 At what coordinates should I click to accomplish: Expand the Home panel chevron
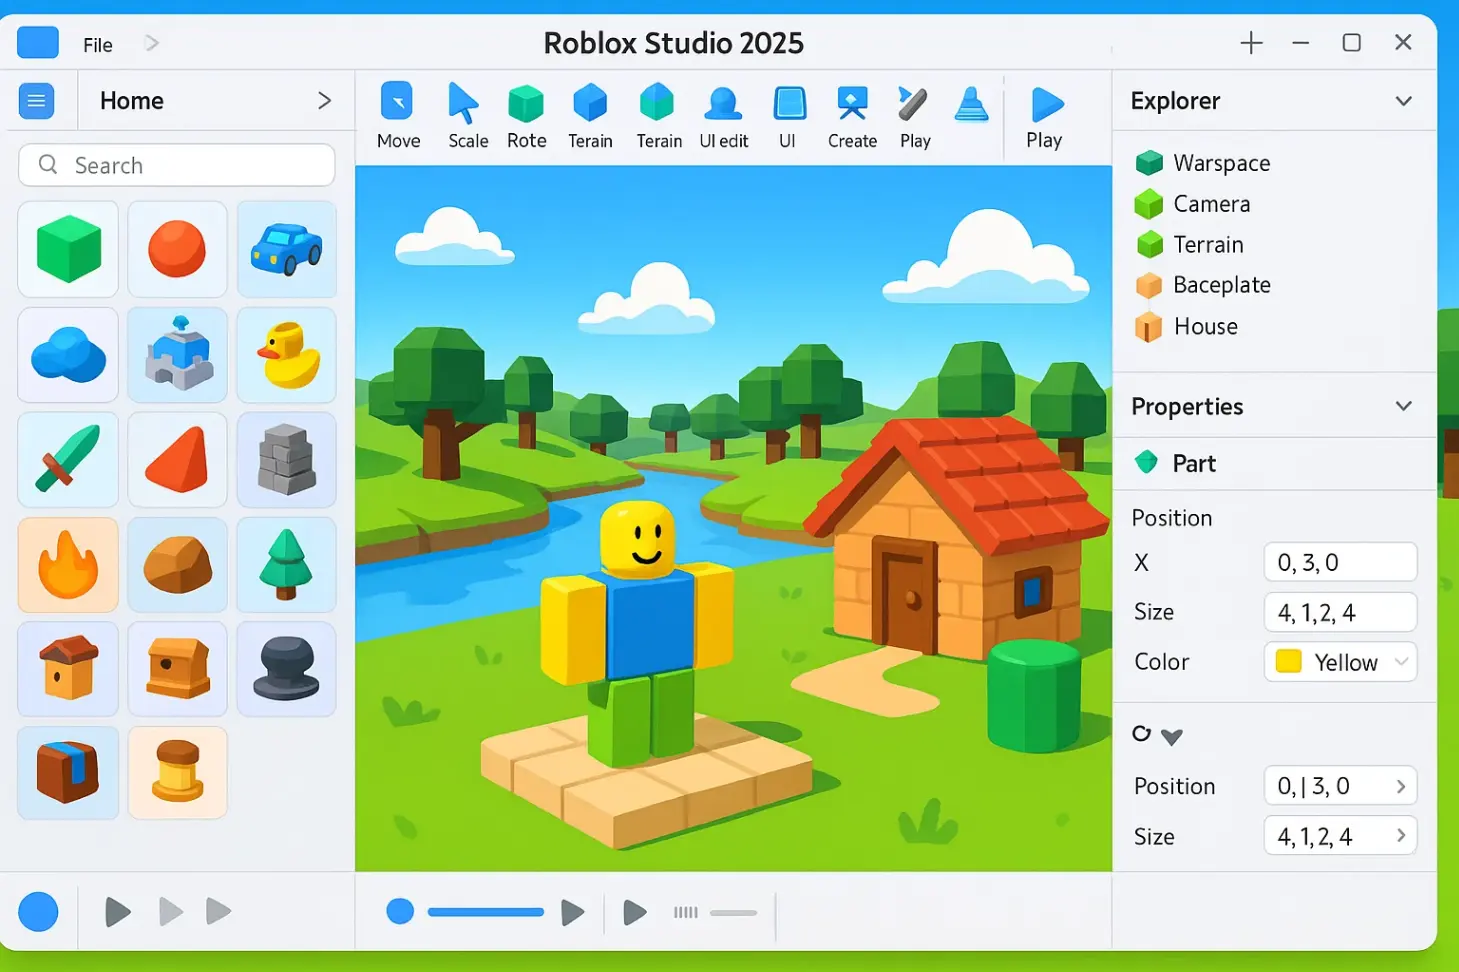point(324,101)
